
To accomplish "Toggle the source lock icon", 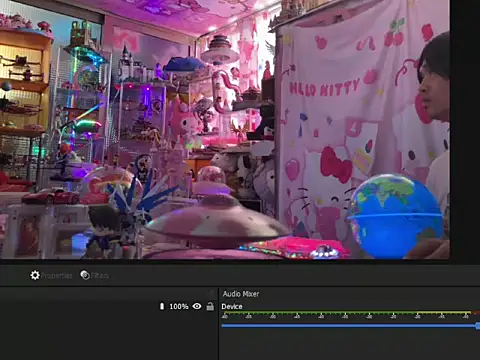I will pyautogui.click(x=210, y=306).
